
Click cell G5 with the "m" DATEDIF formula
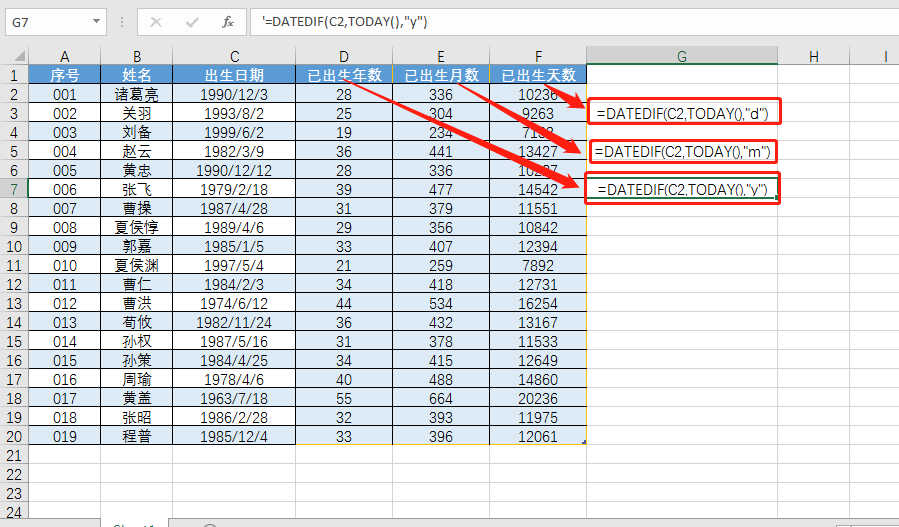click(681, 151)
